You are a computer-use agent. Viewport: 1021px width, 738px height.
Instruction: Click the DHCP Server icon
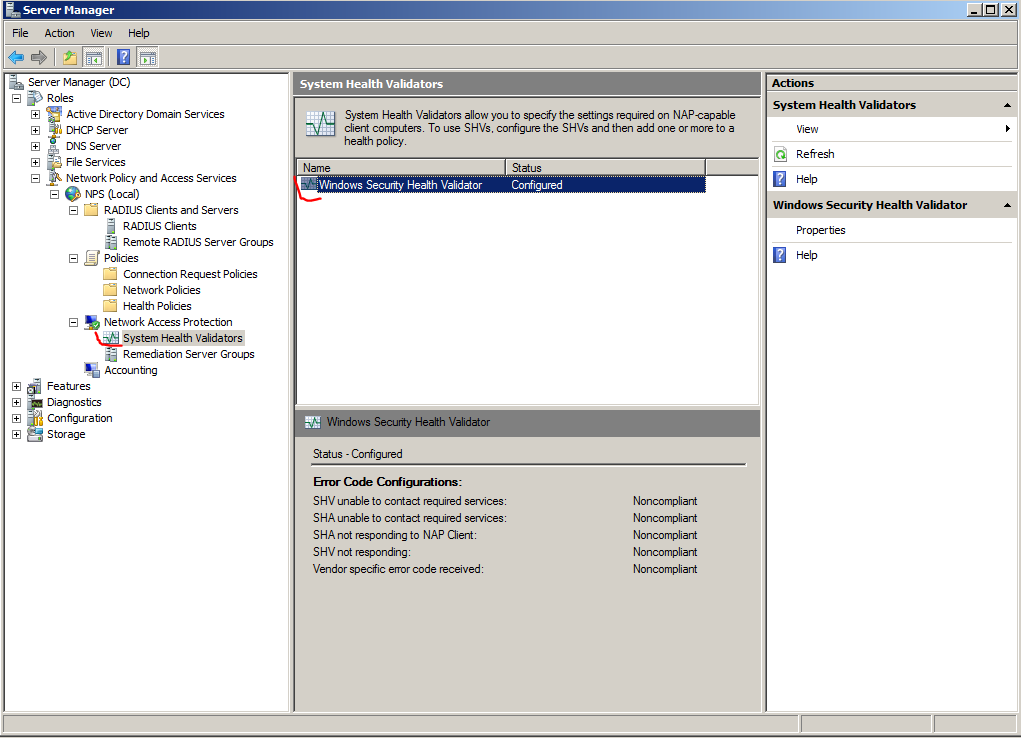pos(54,130)
